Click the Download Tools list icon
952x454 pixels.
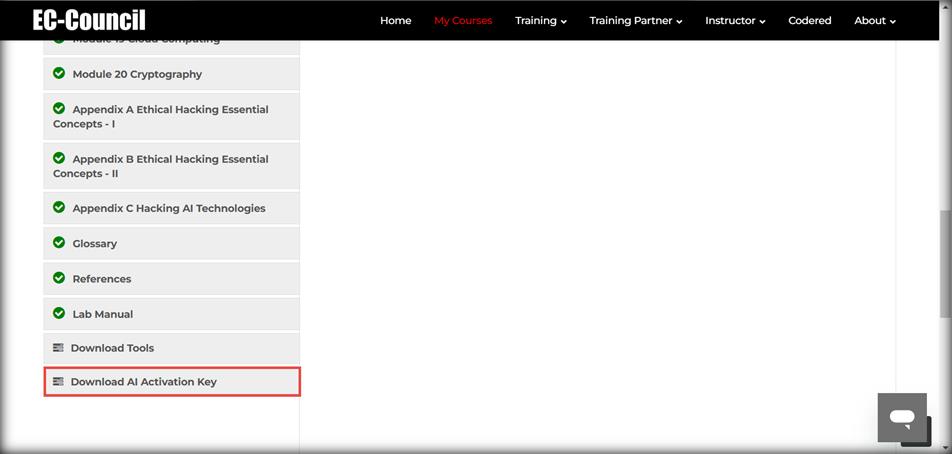click(58, 348)
